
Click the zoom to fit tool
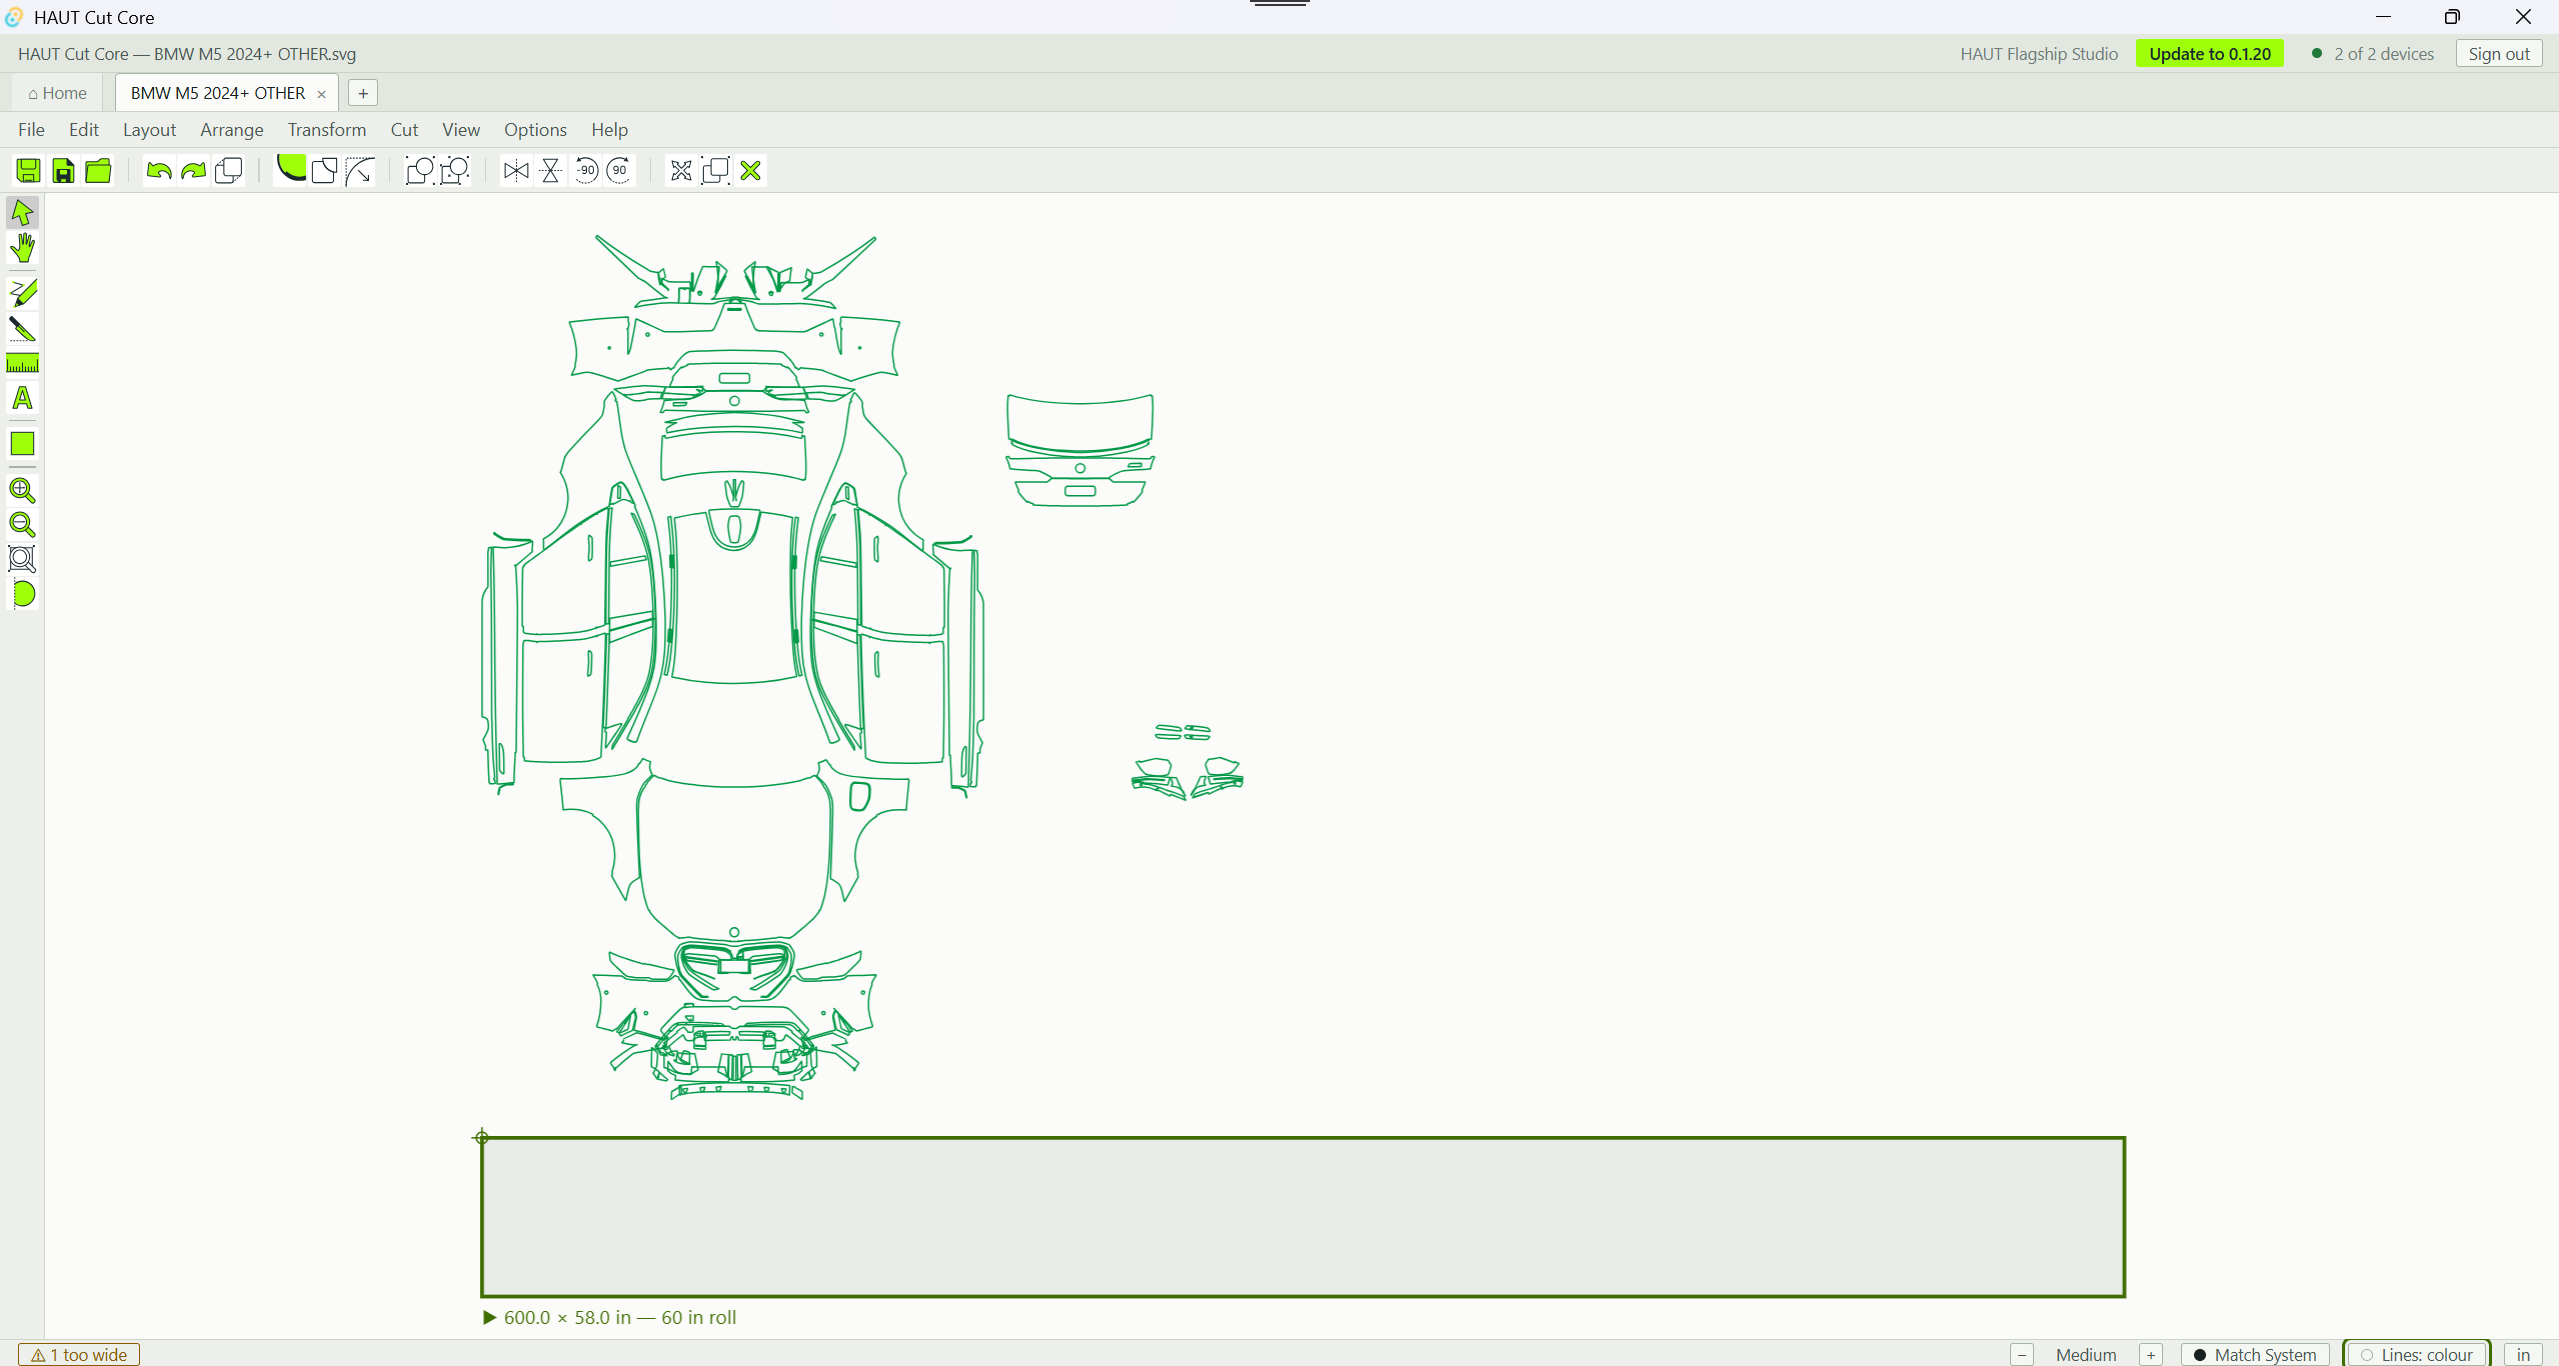click(x=22, y=559)
